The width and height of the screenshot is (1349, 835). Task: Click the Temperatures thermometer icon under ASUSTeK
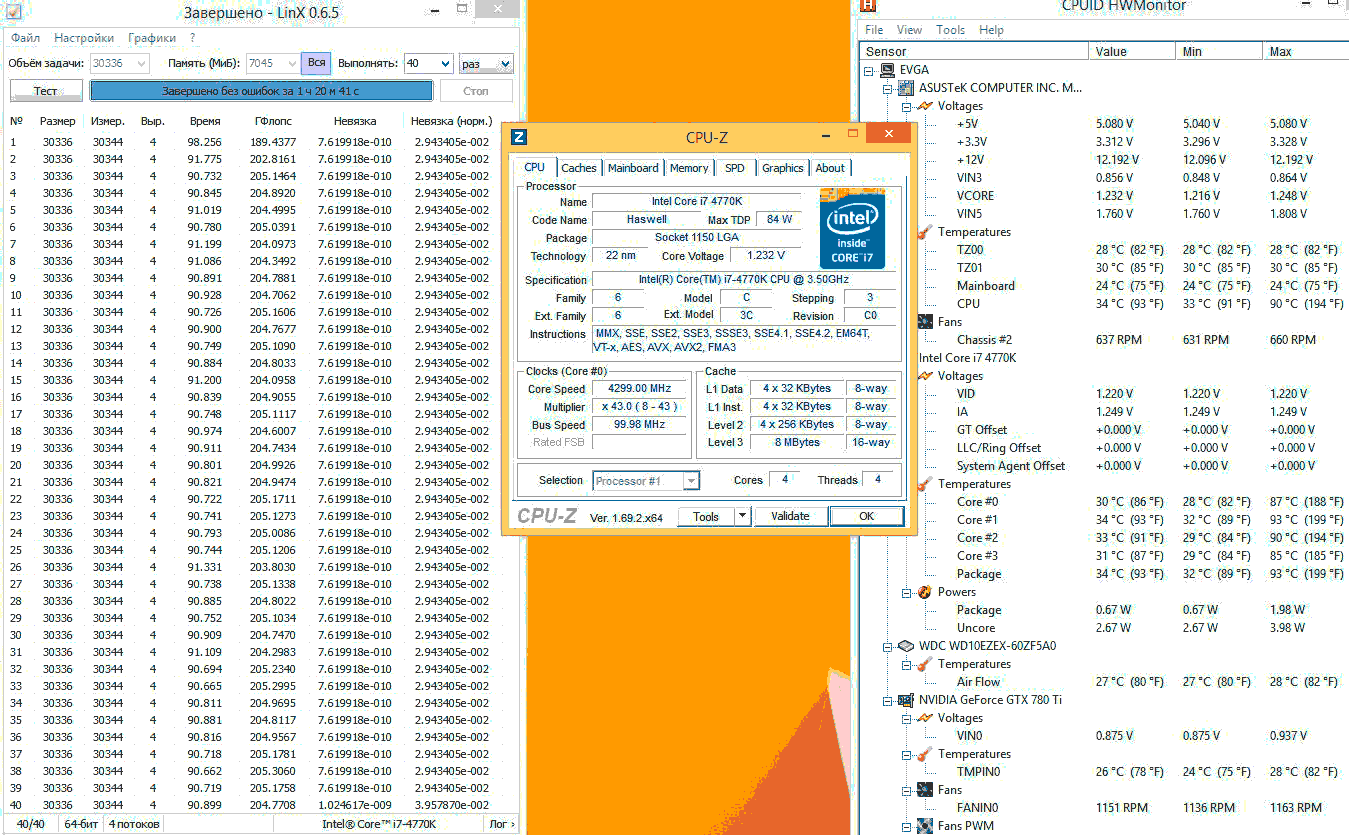(925, 232)
